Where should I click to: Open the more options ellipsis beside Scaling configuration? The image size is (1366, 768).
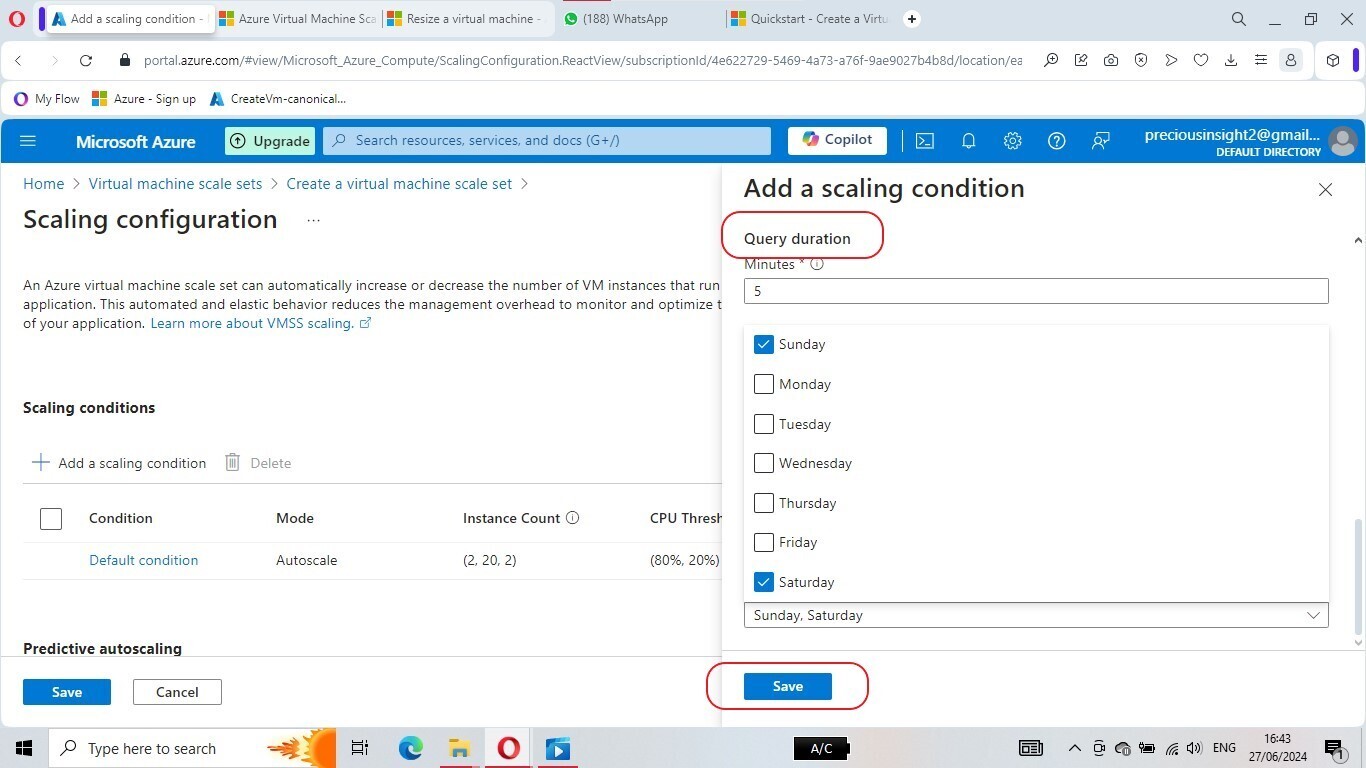313,220
